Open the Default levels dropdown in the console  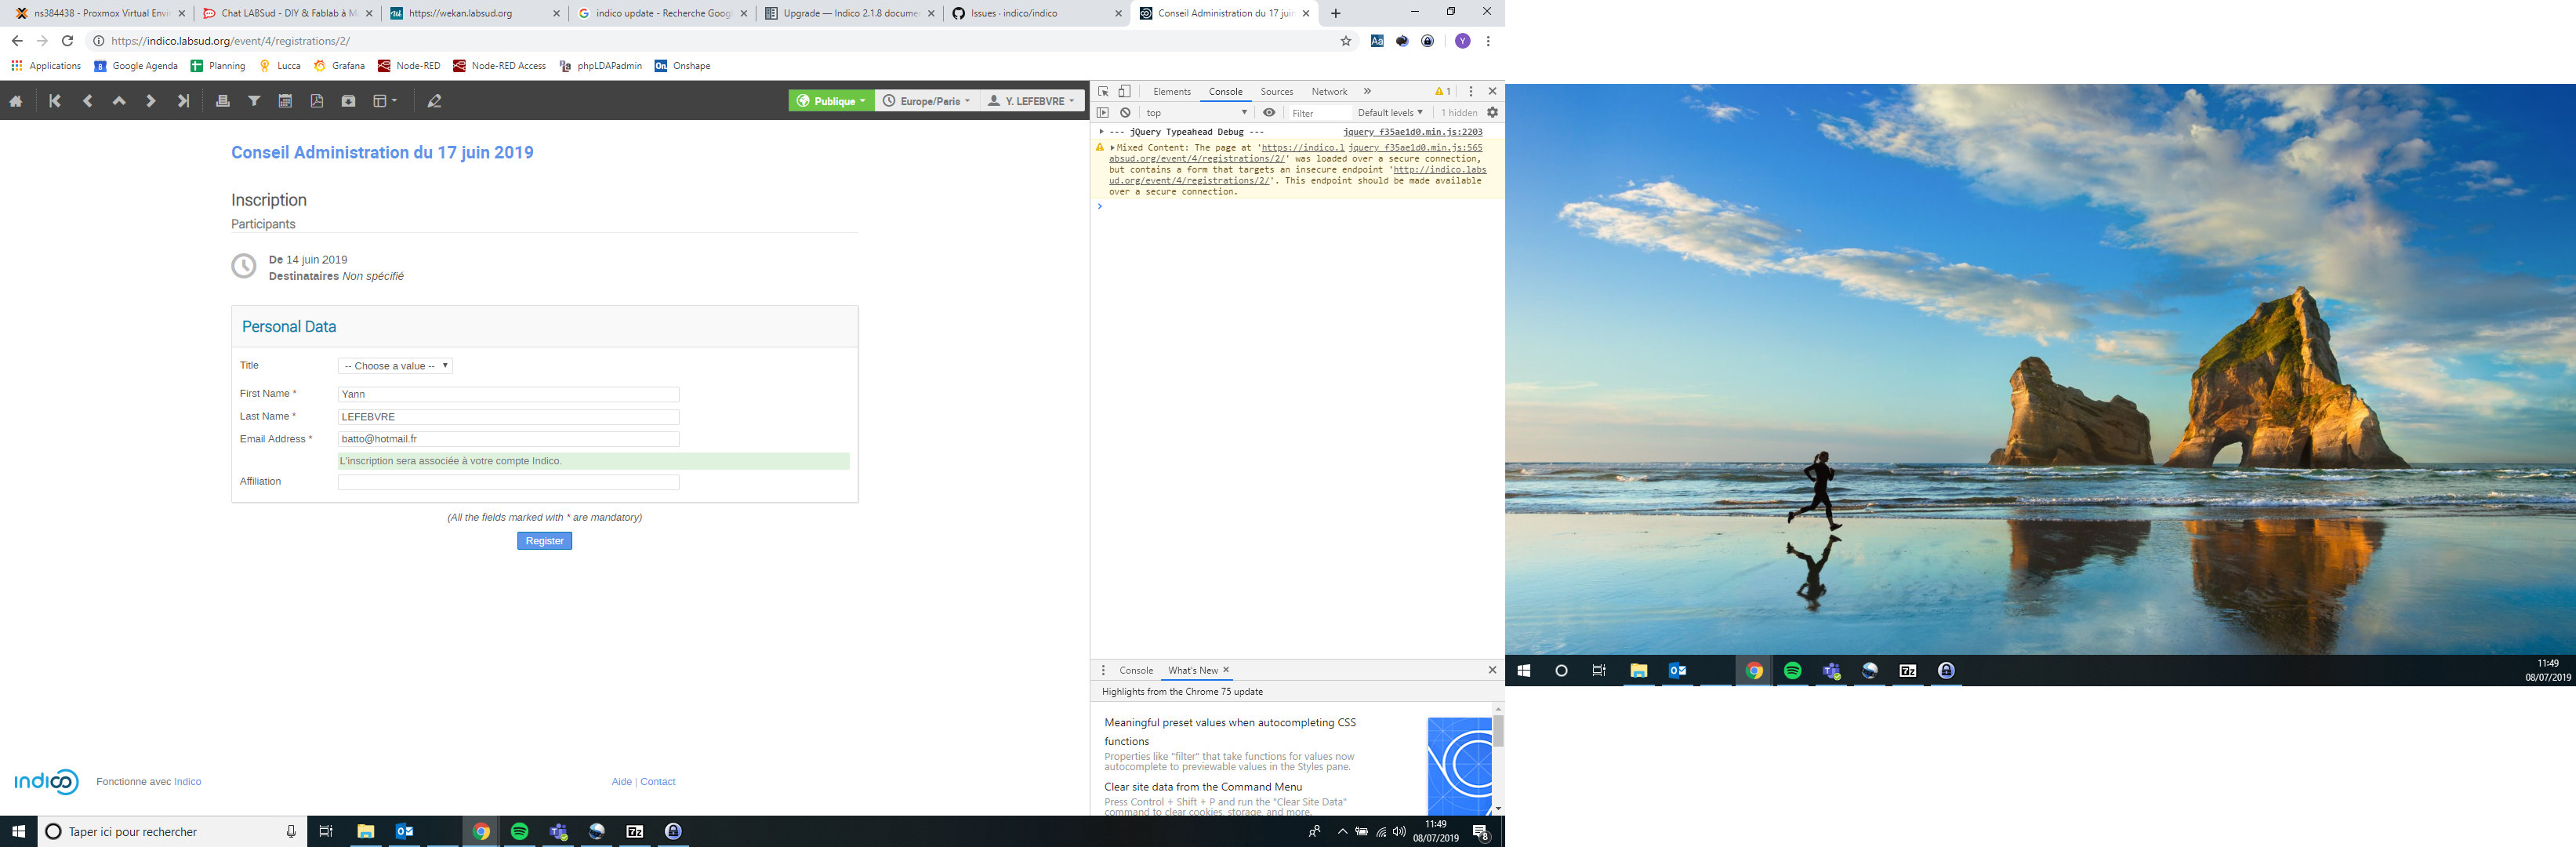coord(1390,113)
